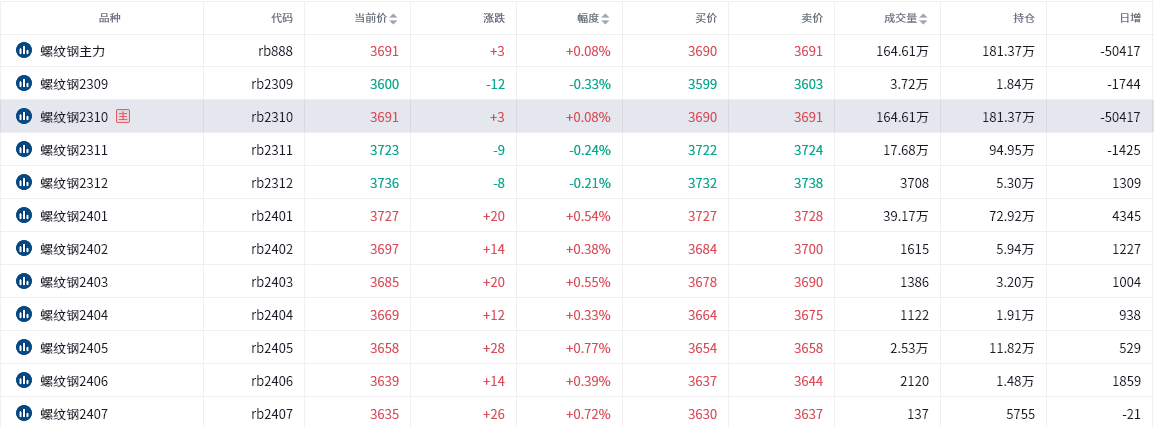Sort table by 当前价 column
Viewport: 1154px width, 427px height.
click(x=375, y=18)
